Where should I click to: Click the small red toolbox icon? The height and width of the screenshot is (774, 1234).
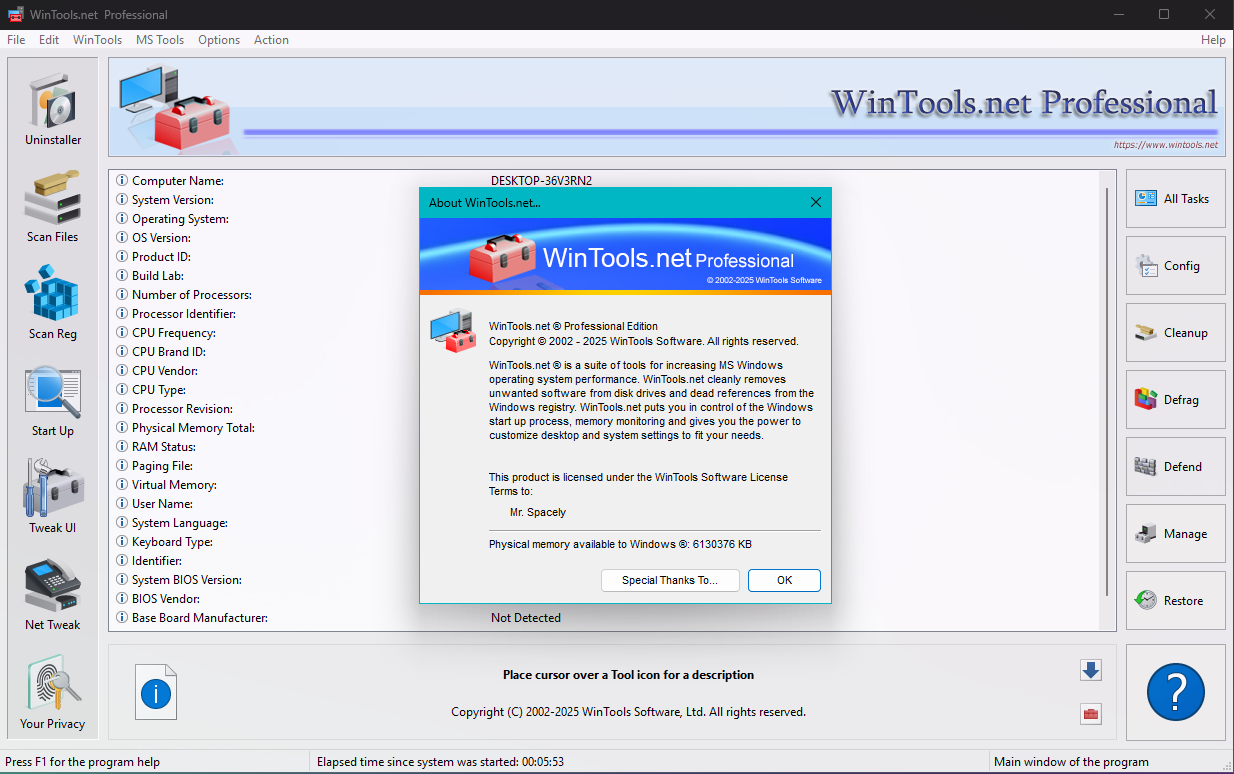[x=1091, y=714]
